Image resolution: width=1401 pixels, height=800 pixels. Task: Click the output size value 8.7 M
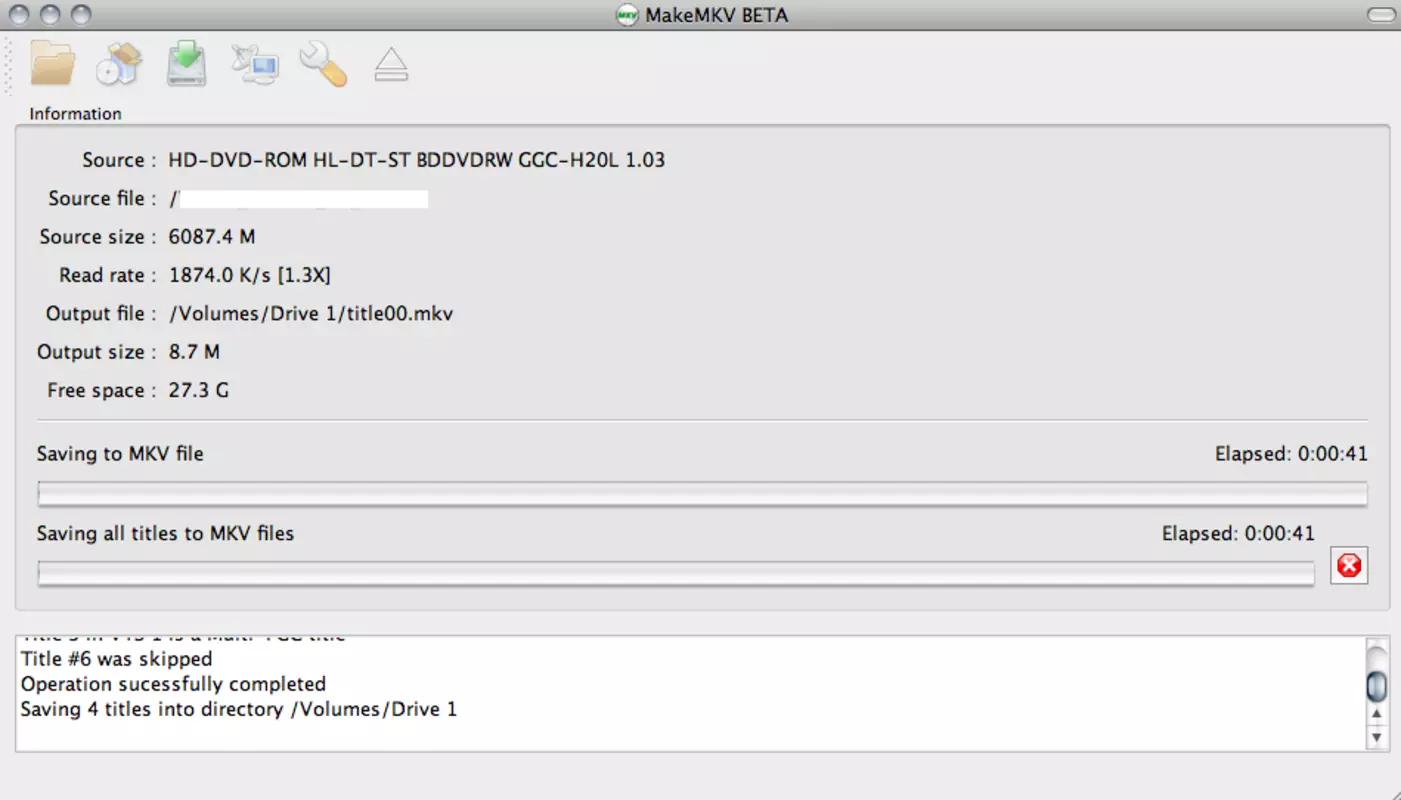coord(194,352)
